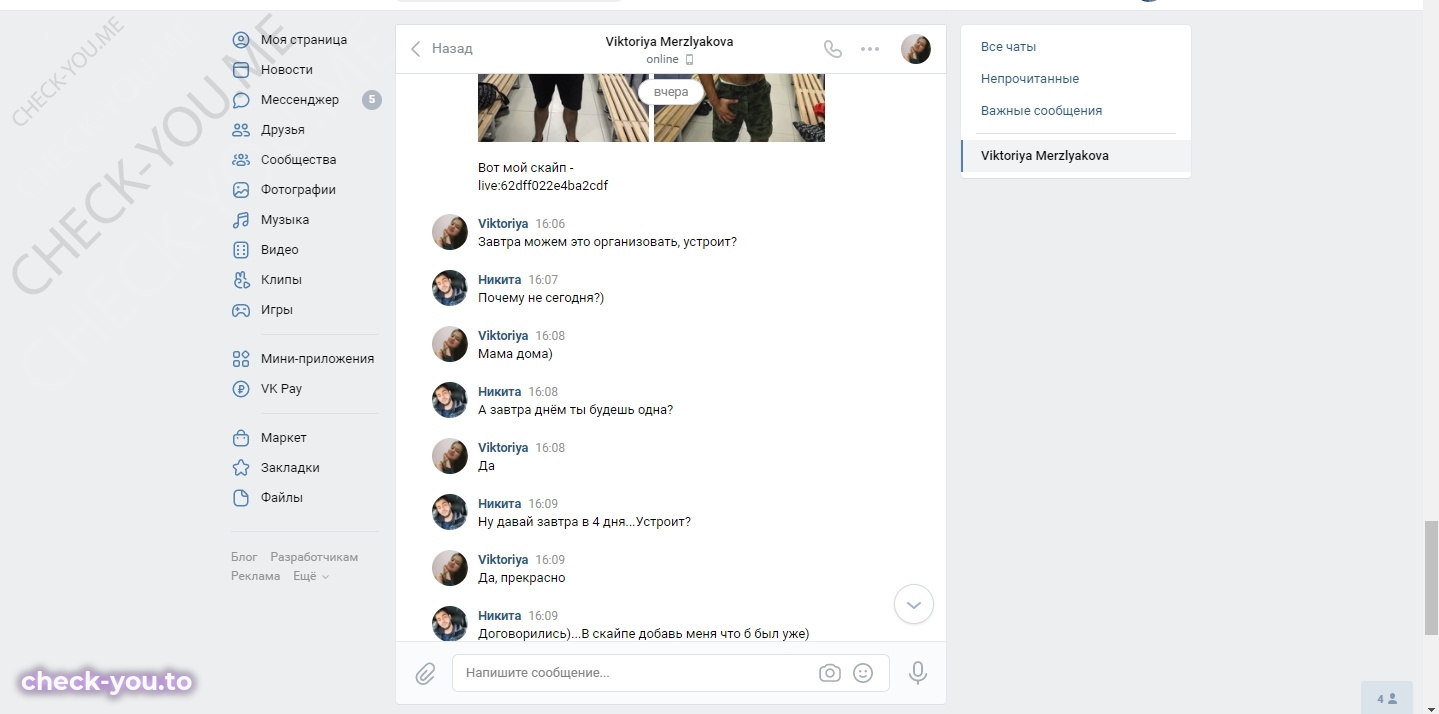The image size is (1439, 714).
Task: Click Никита's avatar next to Почему не сегодня?)
Action: (450, 288)
